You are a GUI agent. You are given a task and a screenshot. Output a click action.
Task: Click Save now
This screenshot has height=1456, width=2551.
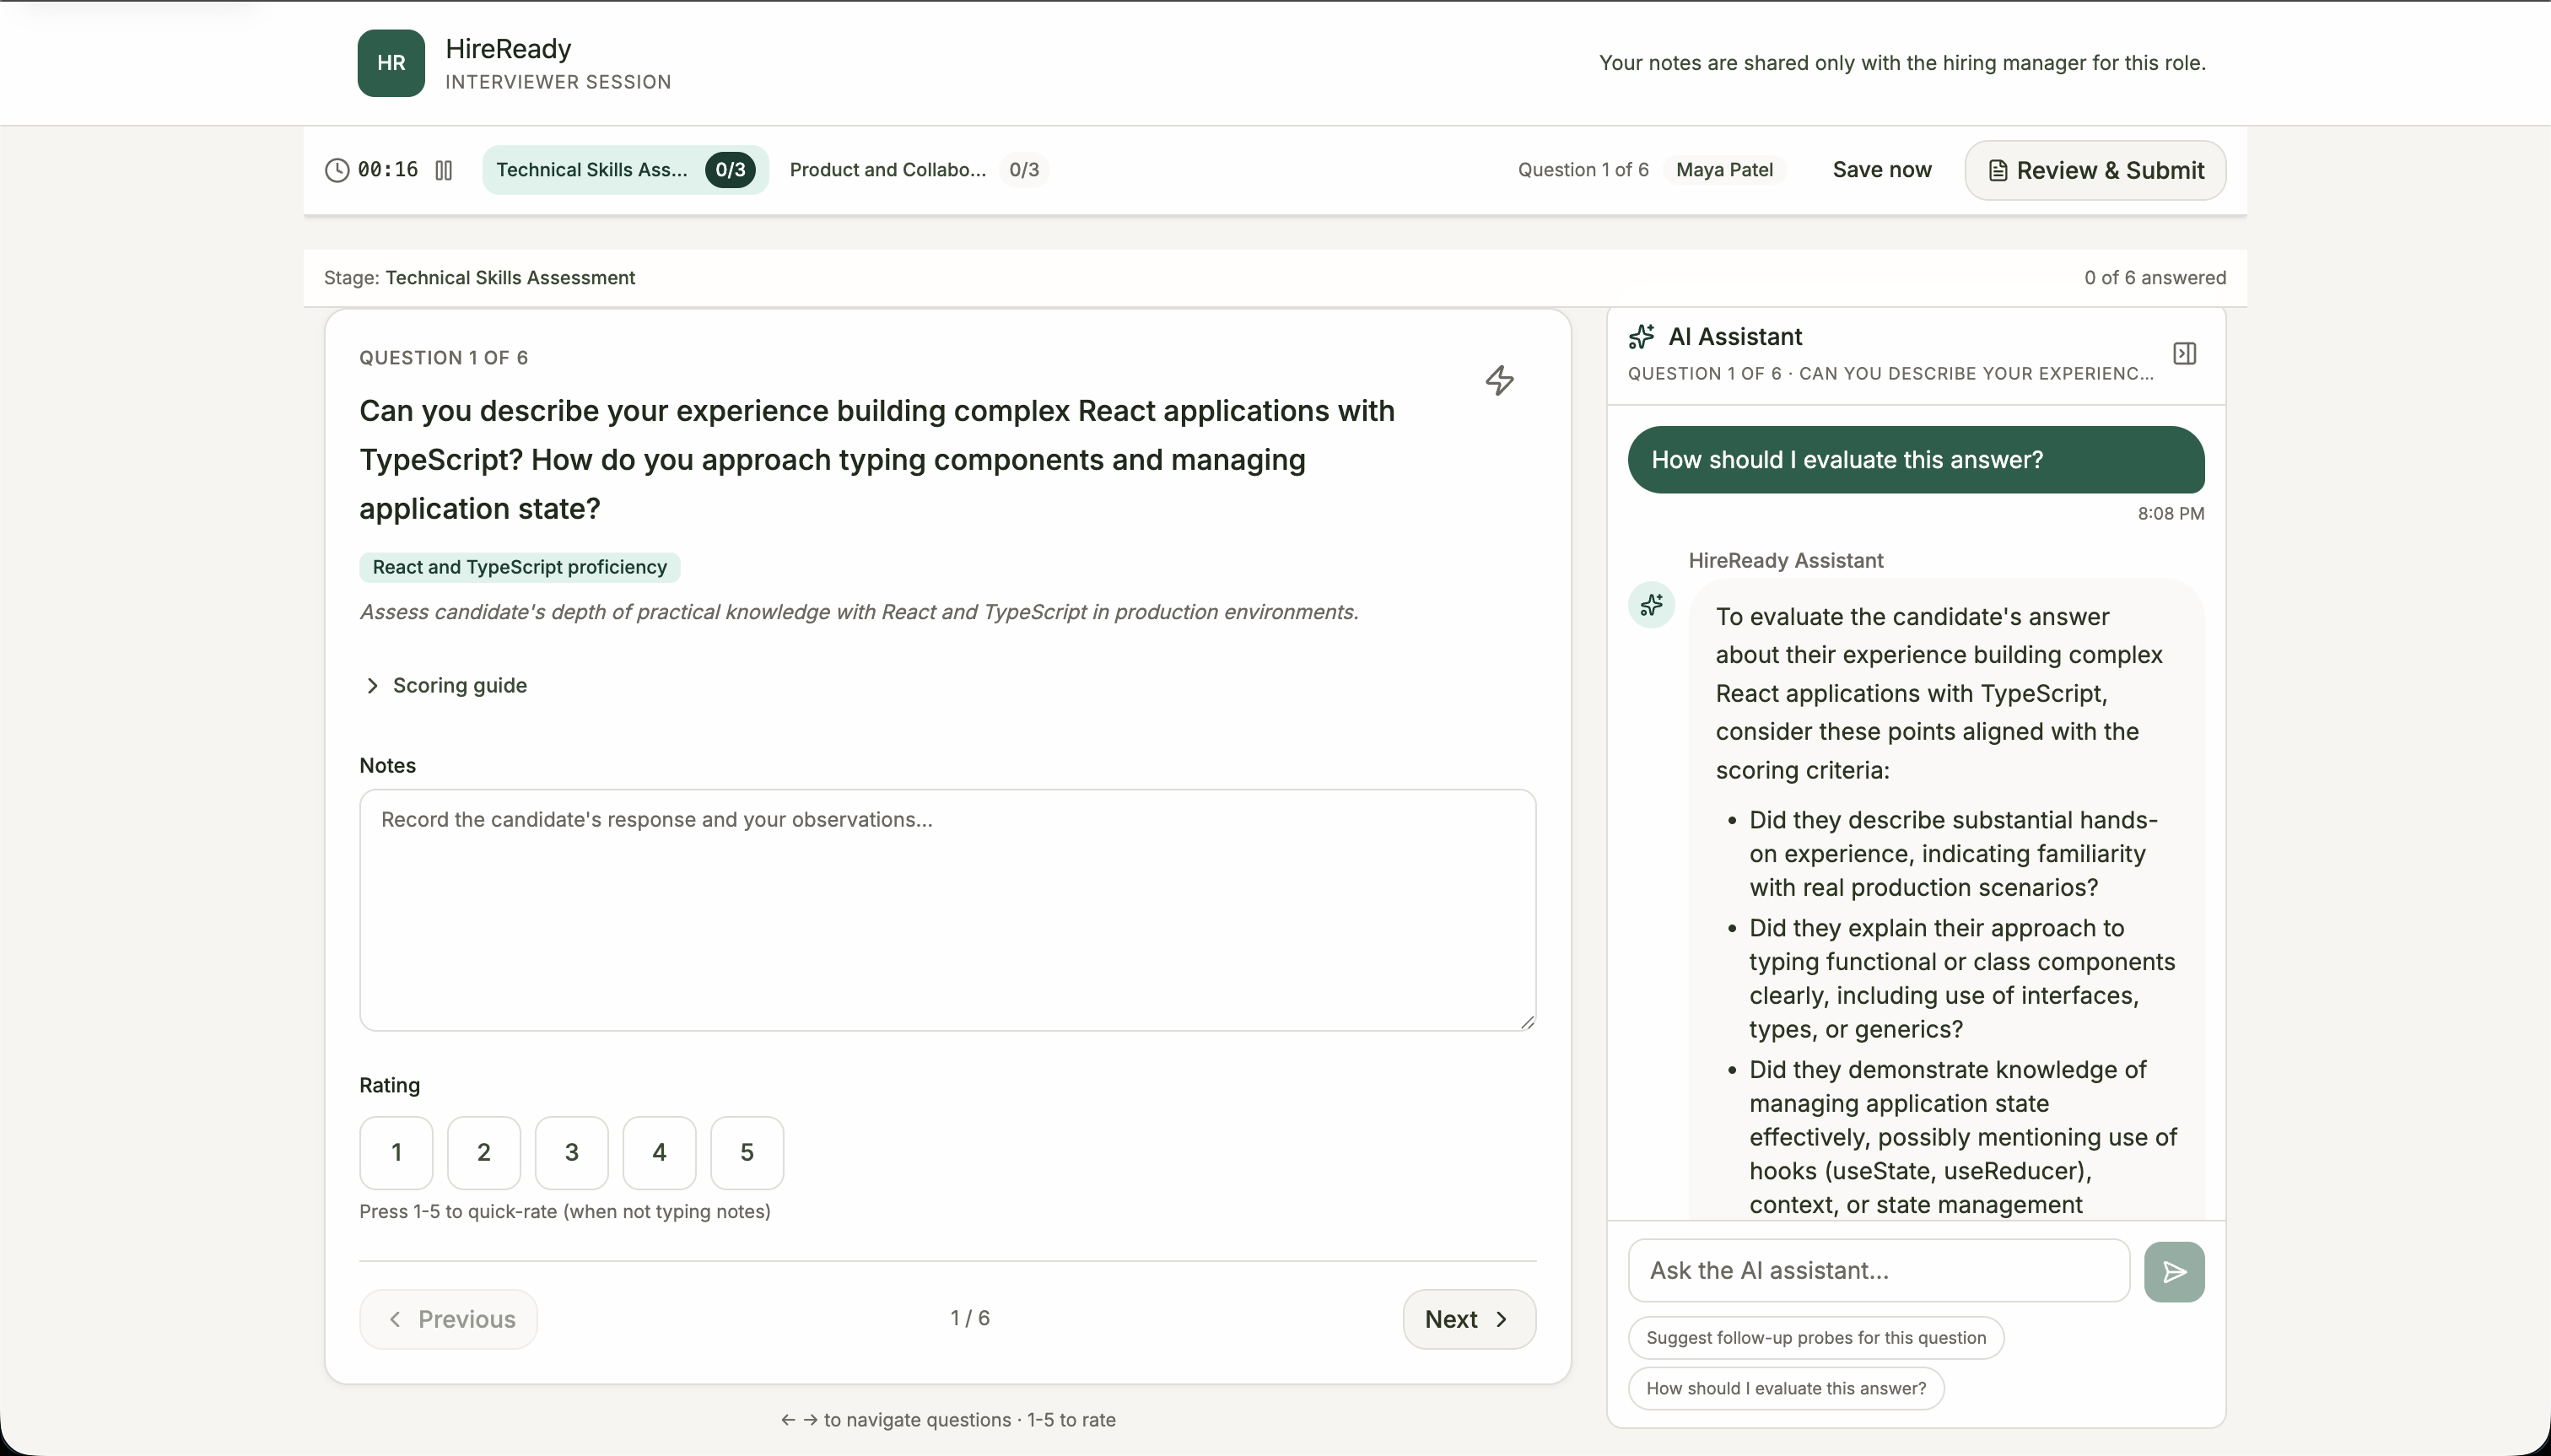(1880, 170)
